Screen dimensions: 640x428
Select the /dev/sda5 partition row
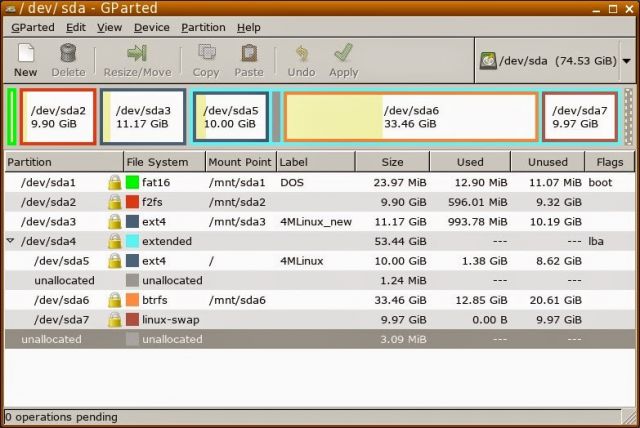coord(320,261)
